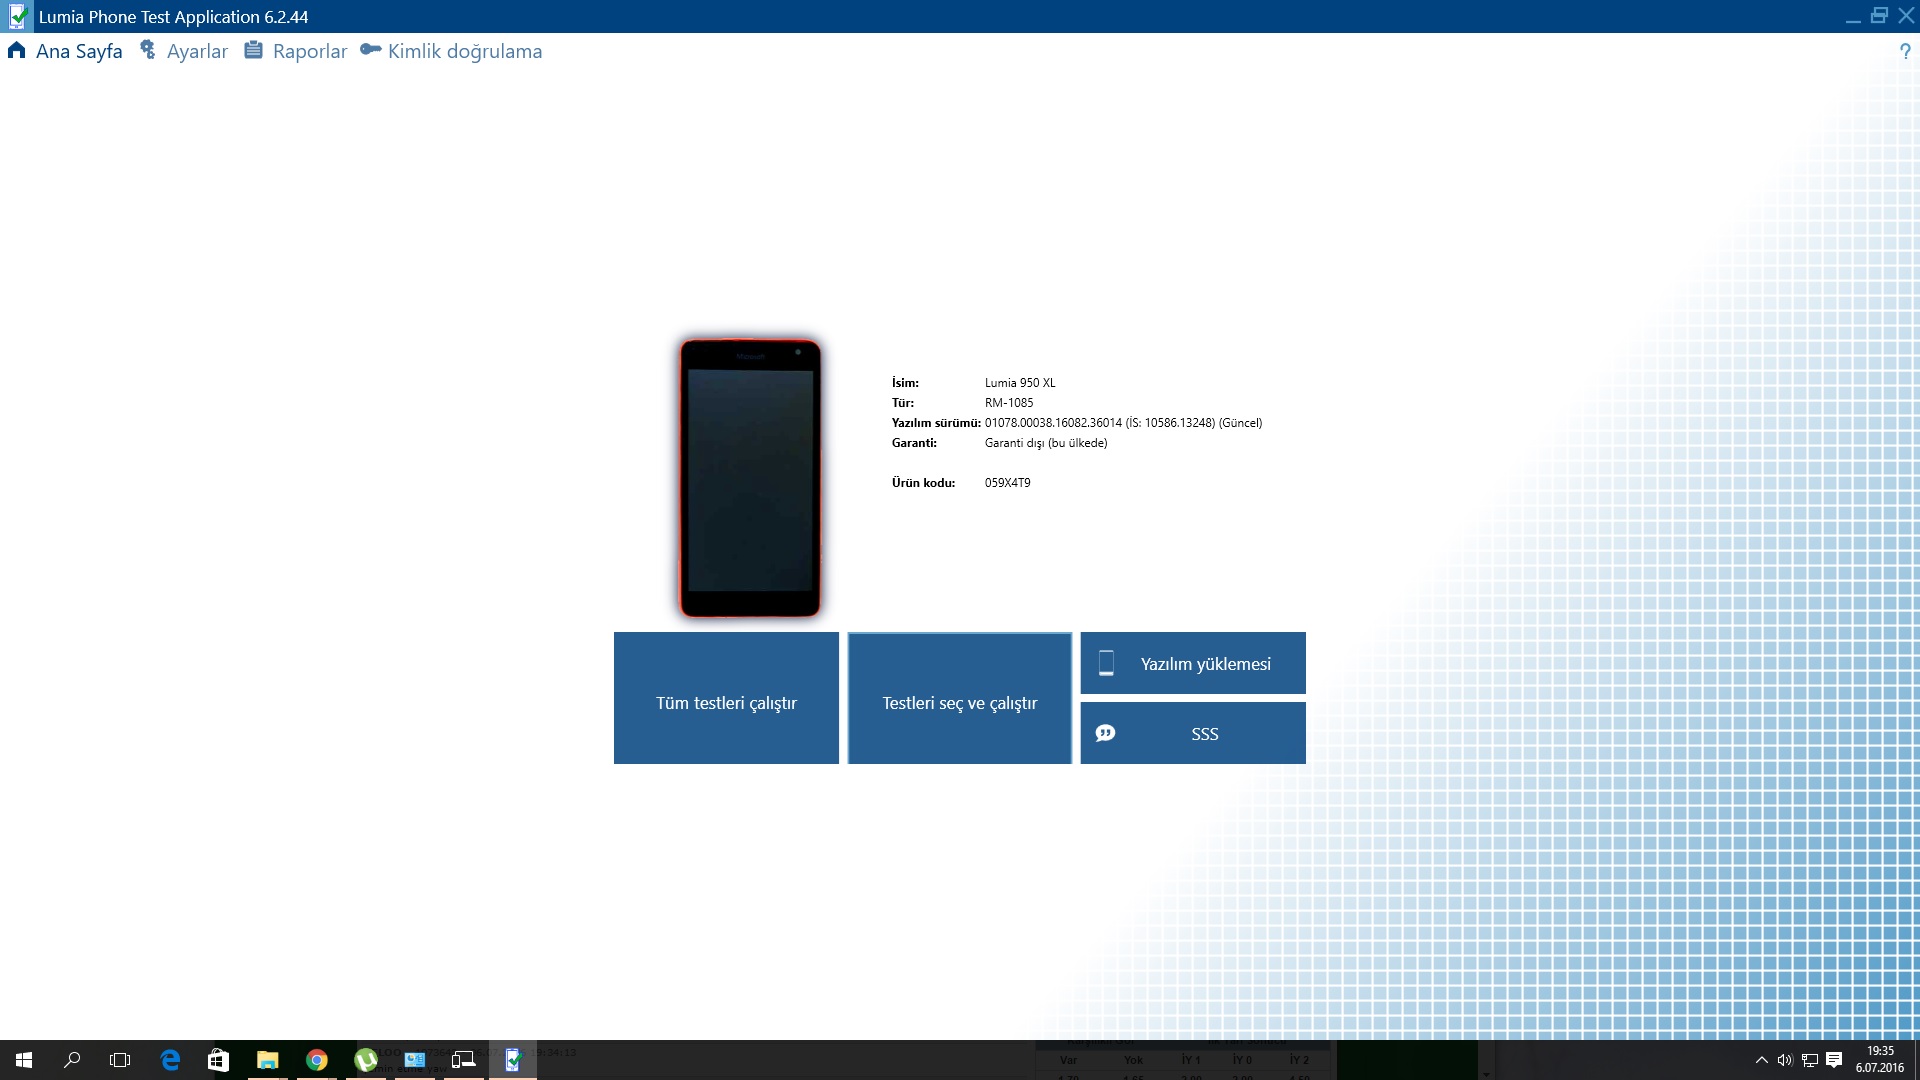Open the Raporlar reports menu
This screenshot has height=1080, width=1920.
310,51
